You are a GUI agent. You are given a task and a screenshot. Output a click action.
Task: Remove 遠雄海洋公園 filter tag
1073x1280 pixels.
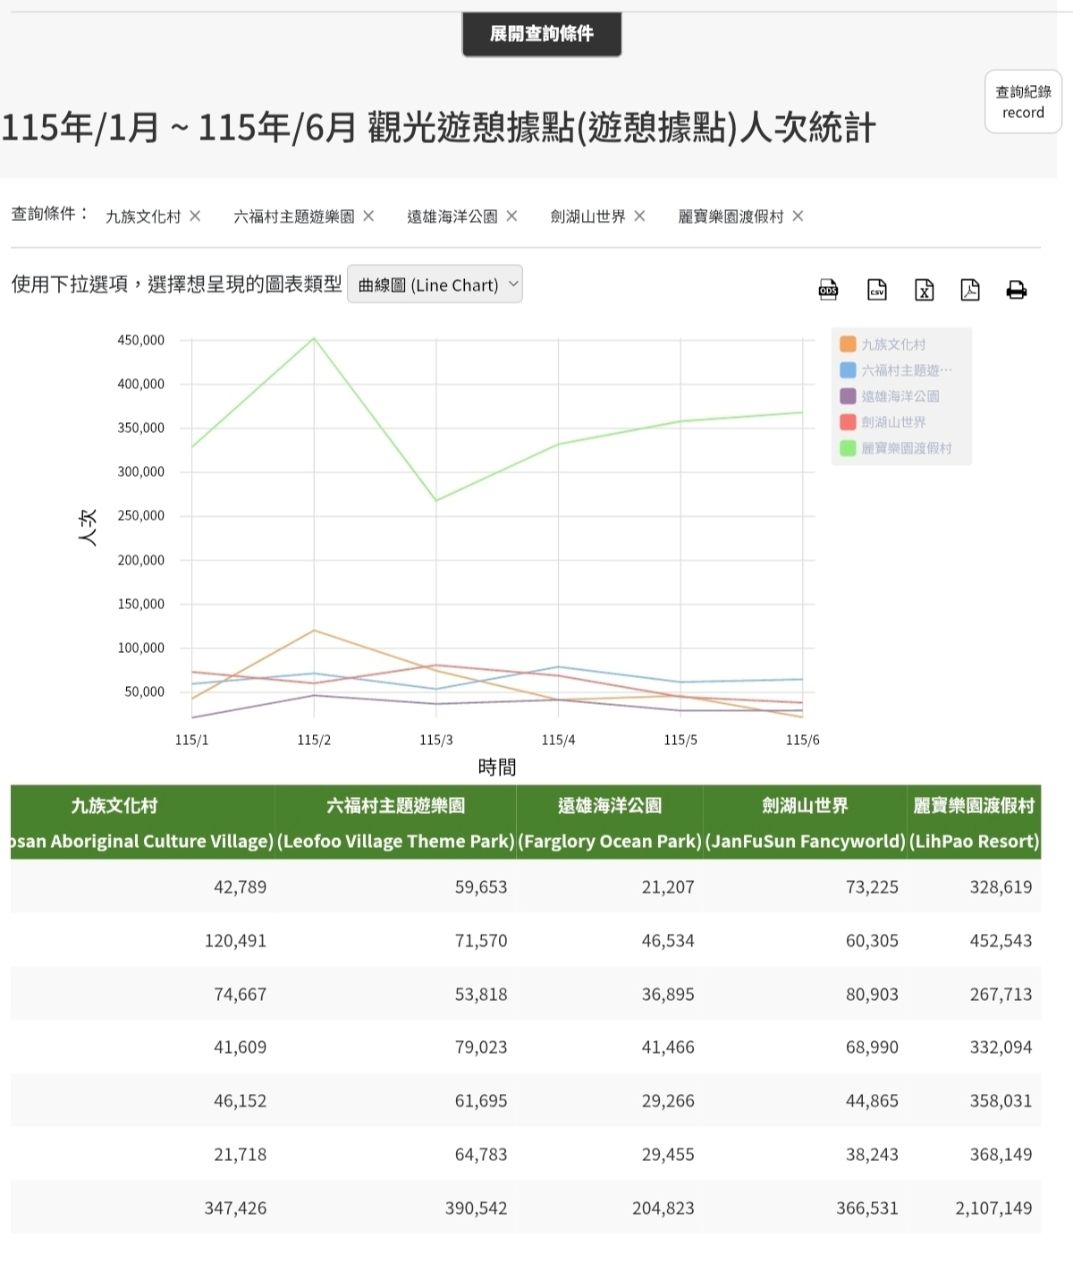click(511, 216)
